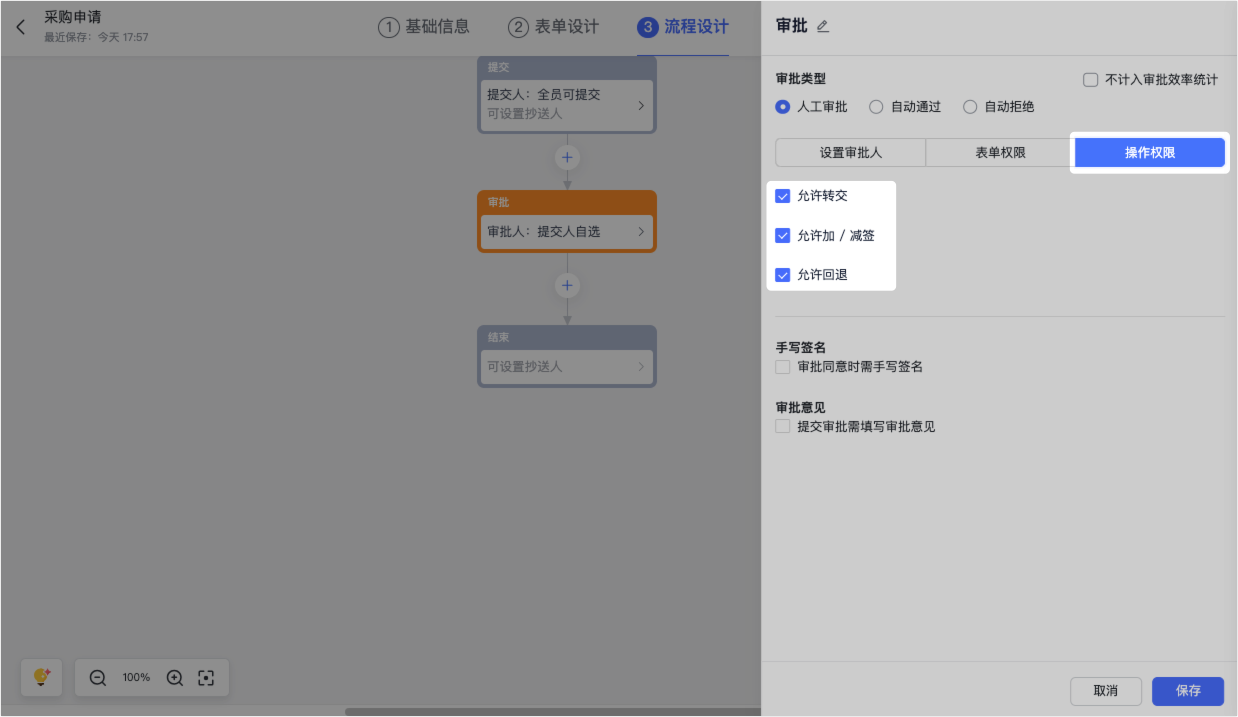
Task: Click the back arrow beside 采购申请
Action: pos(21,27)
